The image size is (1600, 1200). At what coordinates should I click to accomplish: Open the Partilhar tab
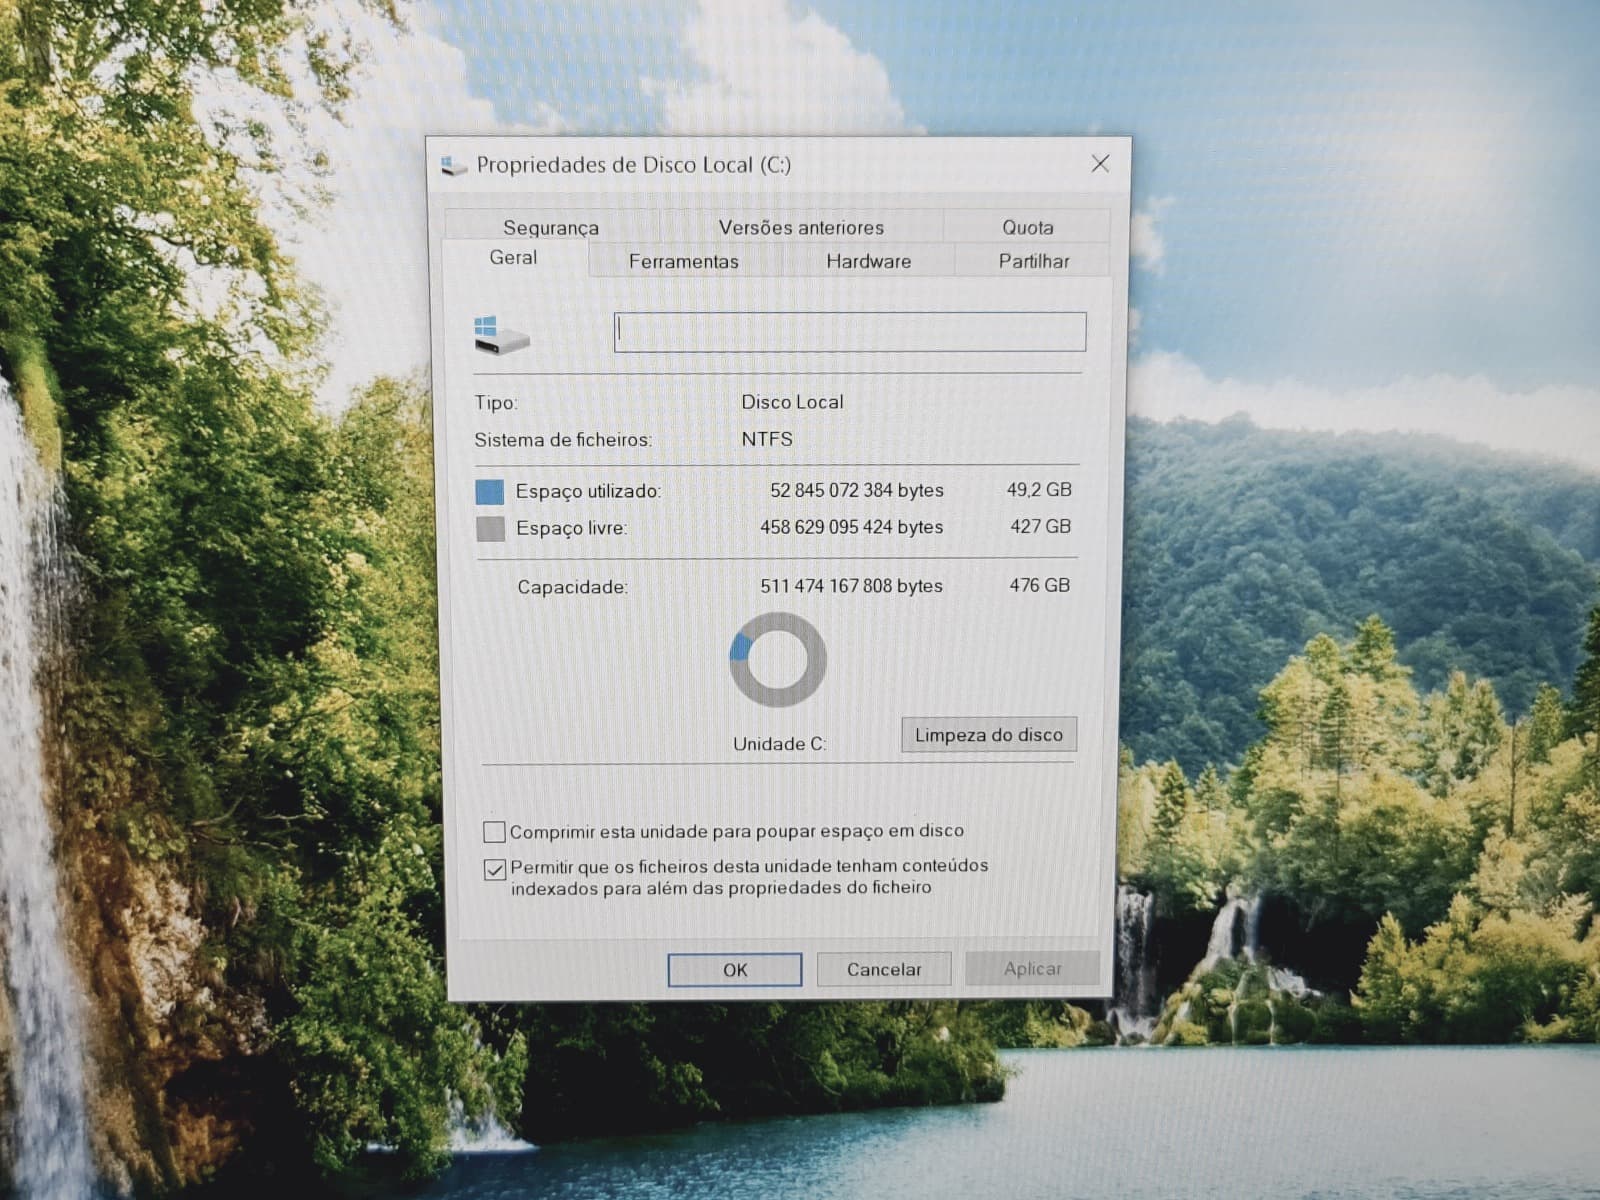[x=1034, y=261]
